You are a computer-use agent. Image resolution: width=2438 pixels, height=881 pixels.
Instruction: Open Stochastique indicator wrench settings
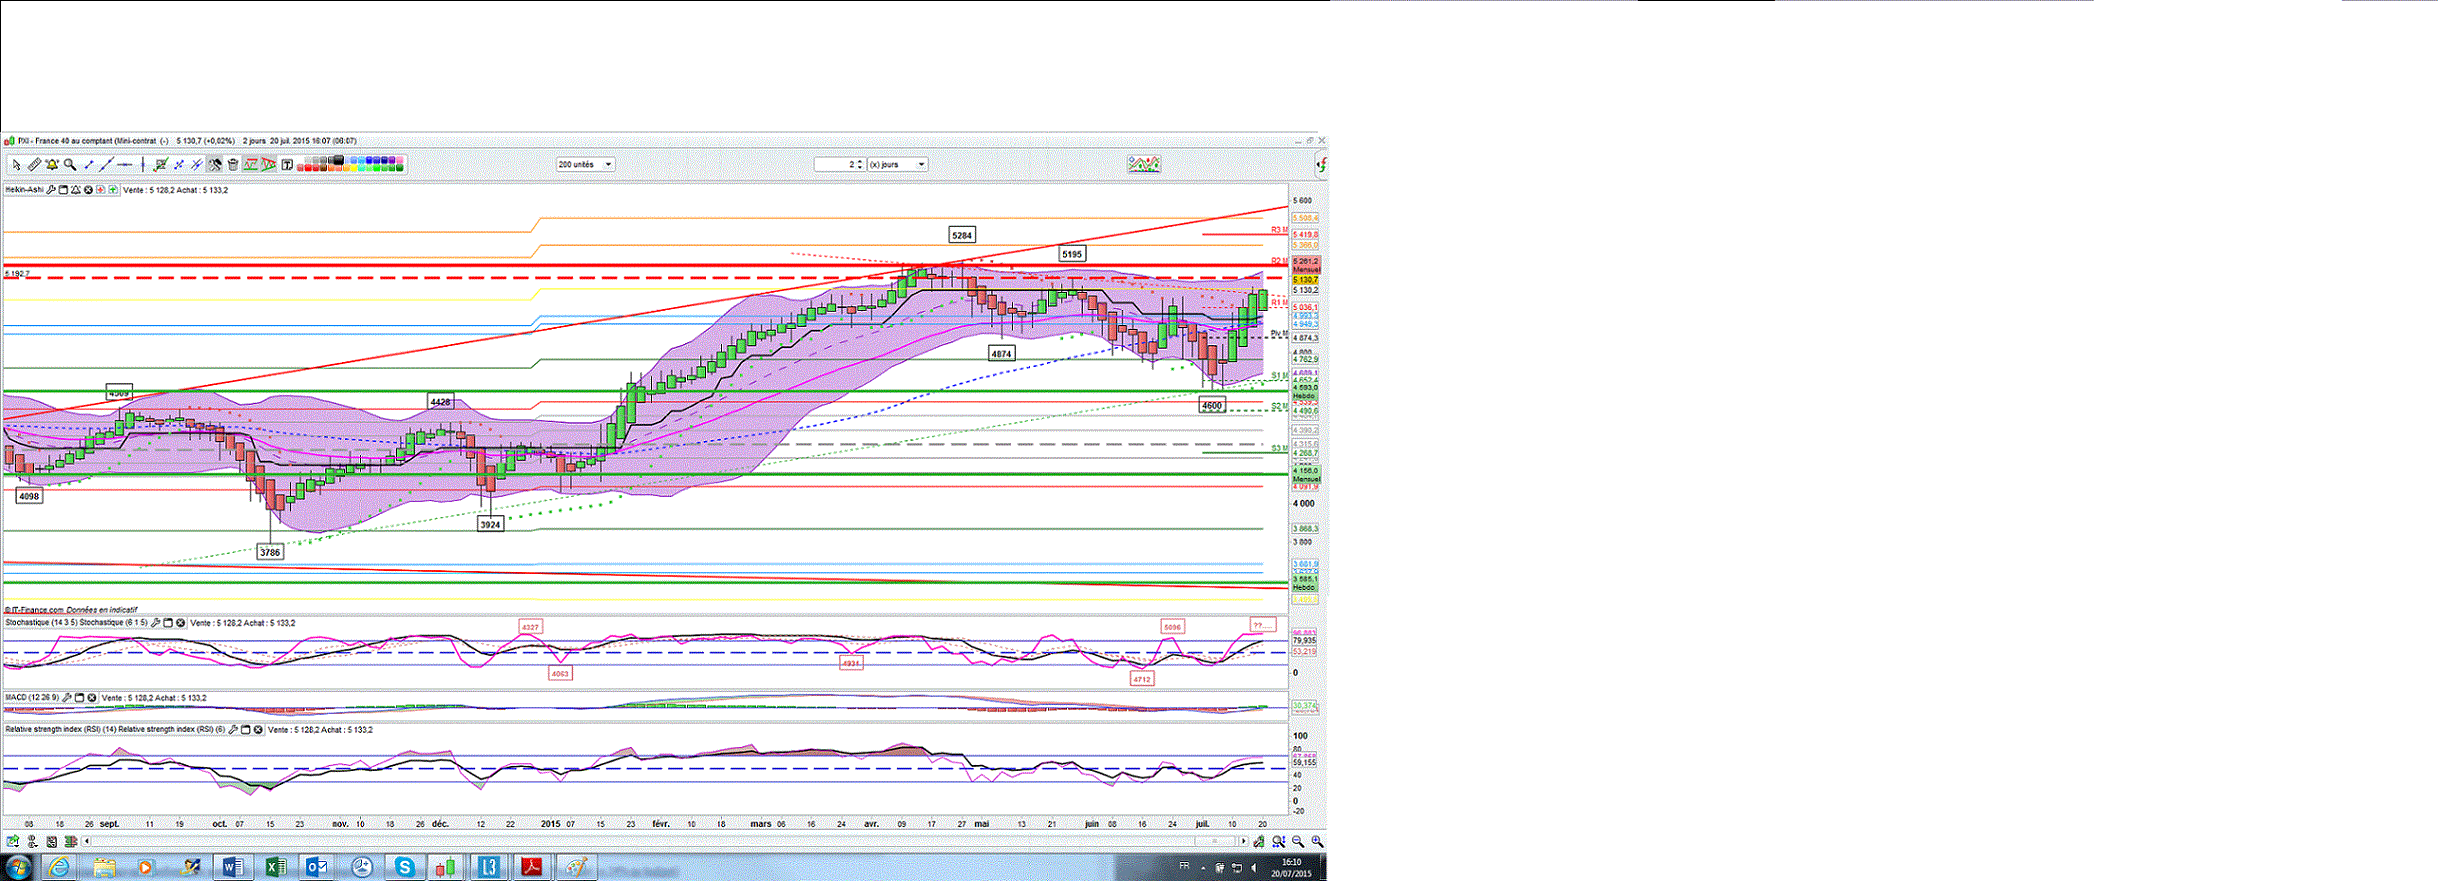[x=155, y=623]
